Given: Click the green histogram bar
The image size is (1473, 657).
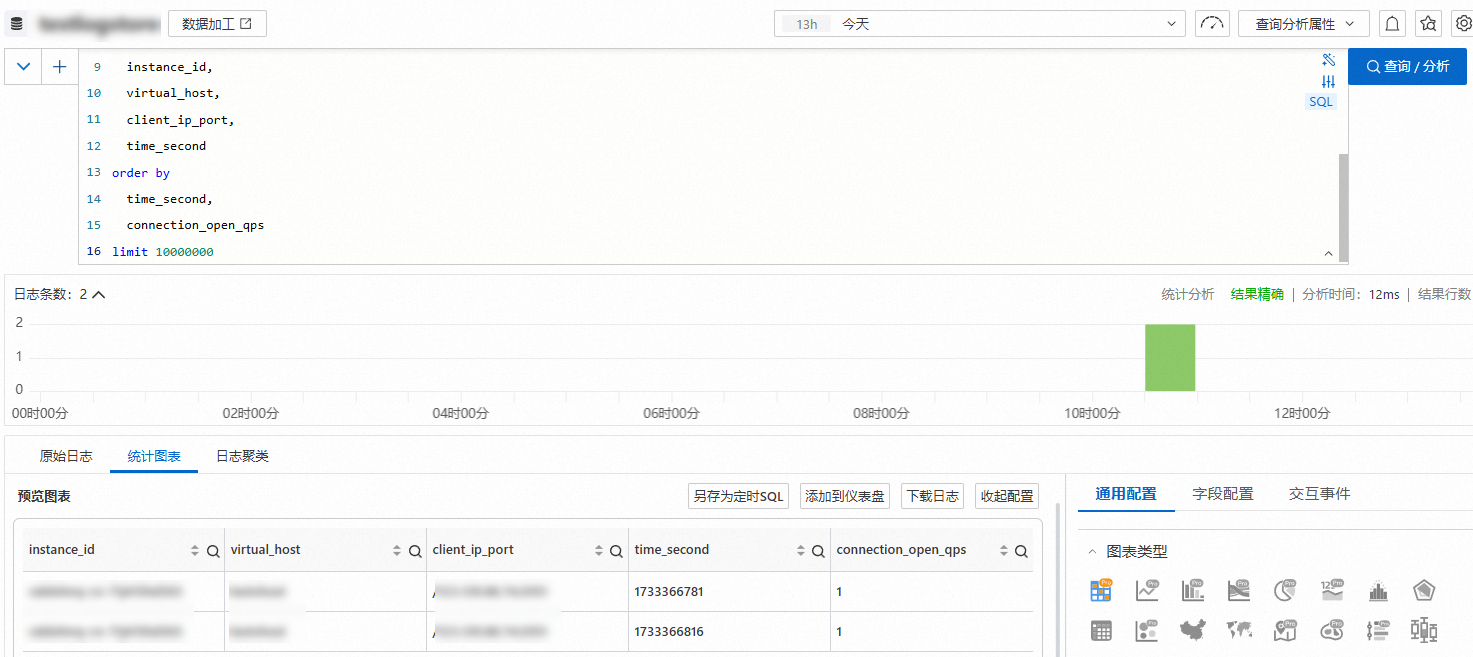Looking at the screenshot, I should [1170, 357].
